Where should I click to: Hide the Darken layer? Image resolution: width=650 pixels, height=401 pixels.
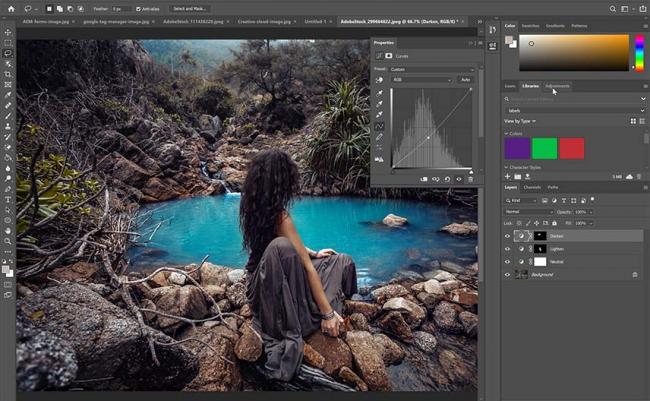[508, 236]
